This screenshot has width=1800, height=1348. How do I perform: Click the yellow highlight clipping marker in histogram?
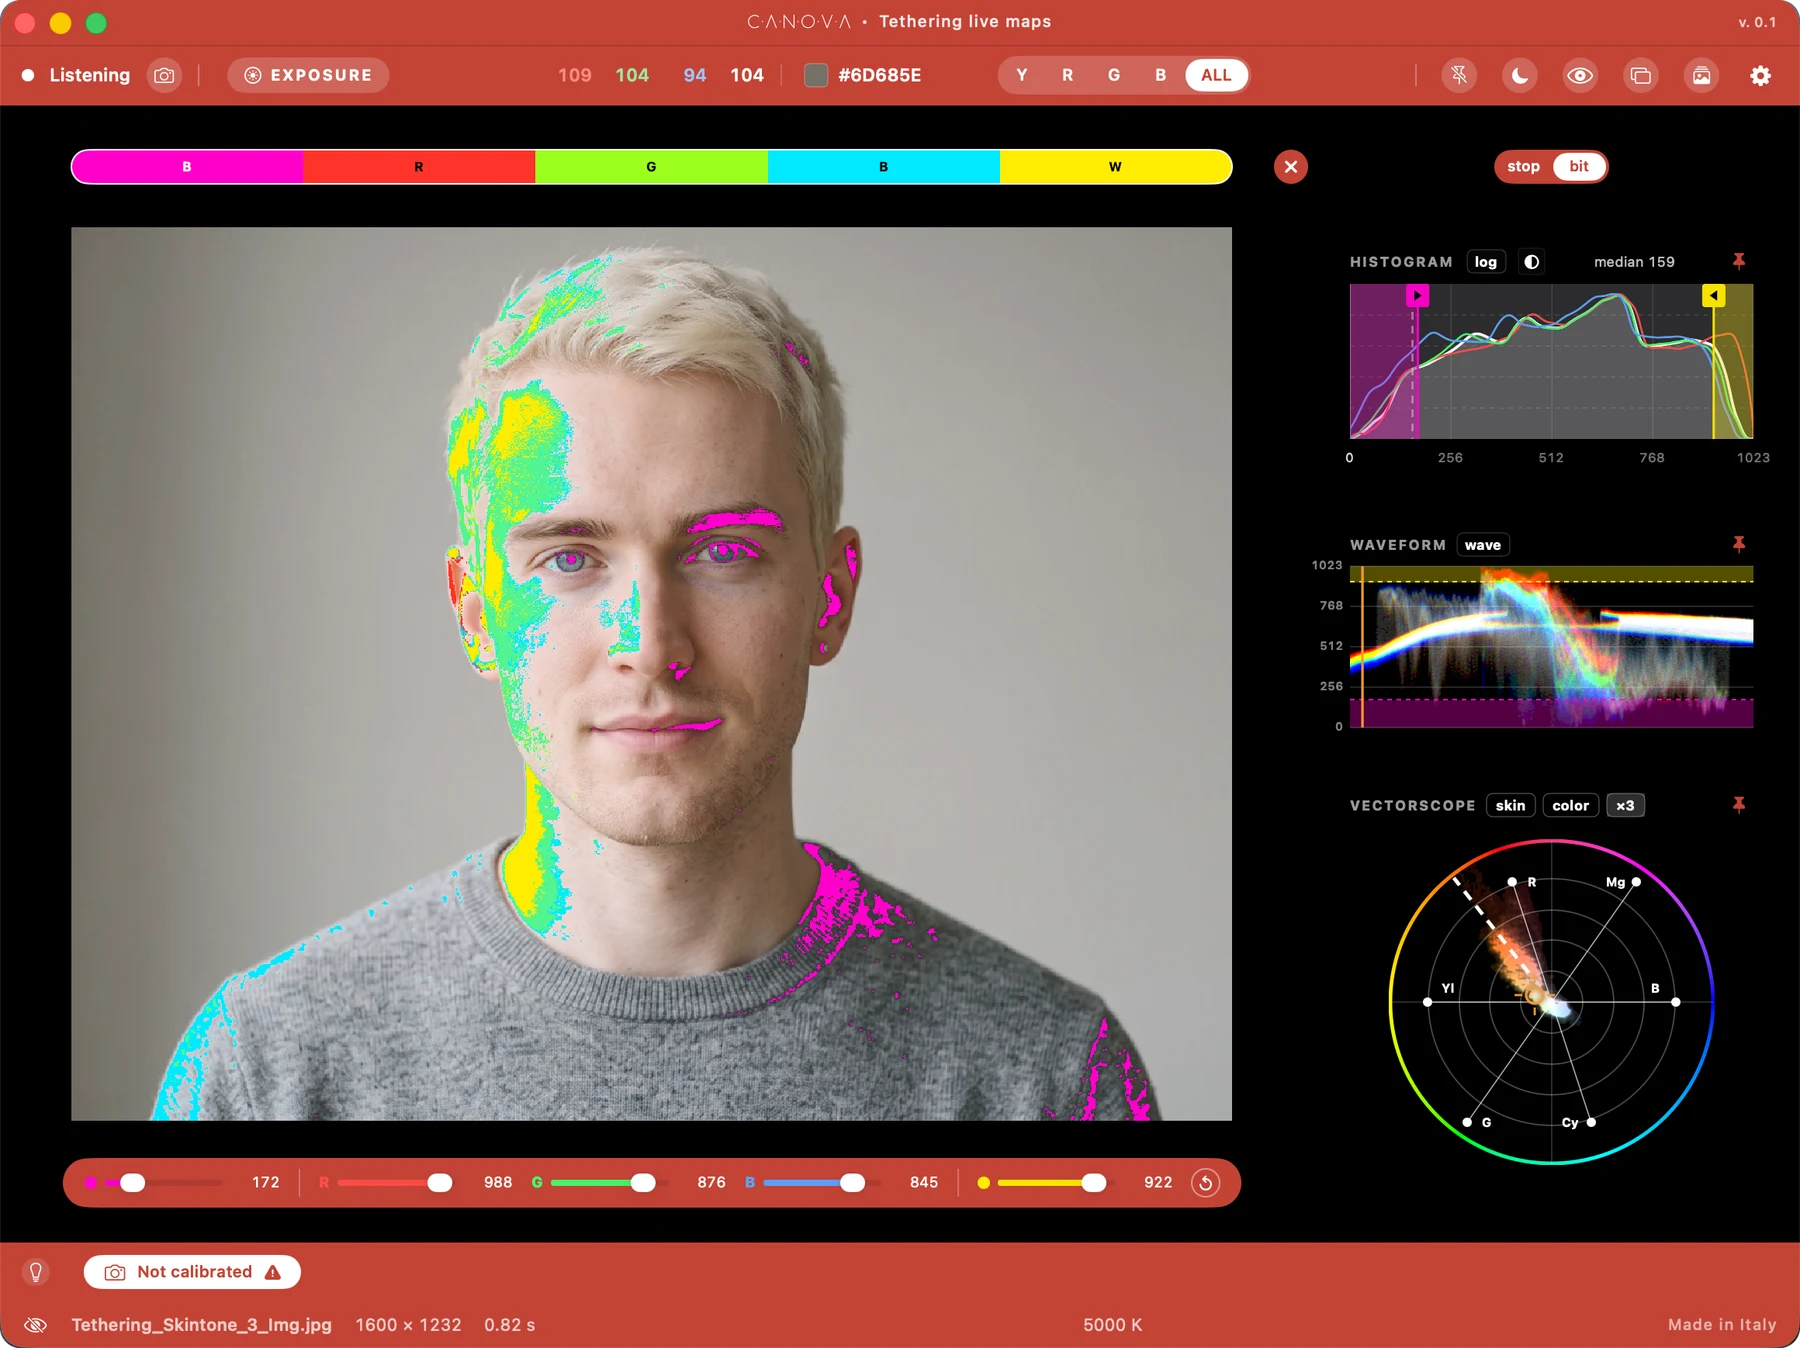tap(1714, 296)
